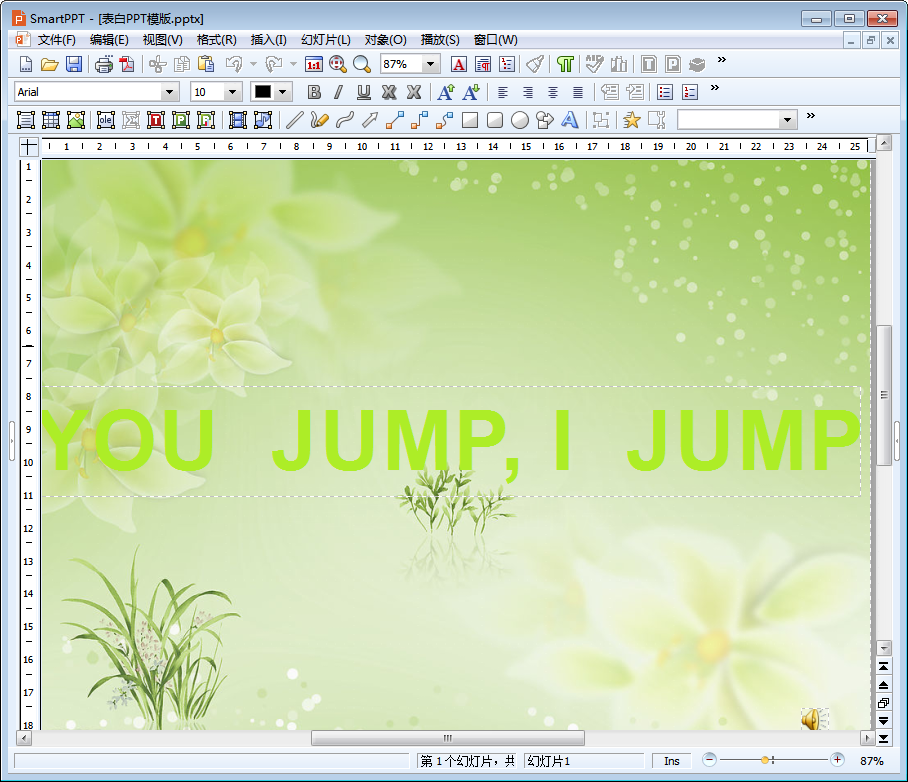This screenshot has width=908, height=782.
Task: Toggle Underline formatting
Action: point(364,92)
